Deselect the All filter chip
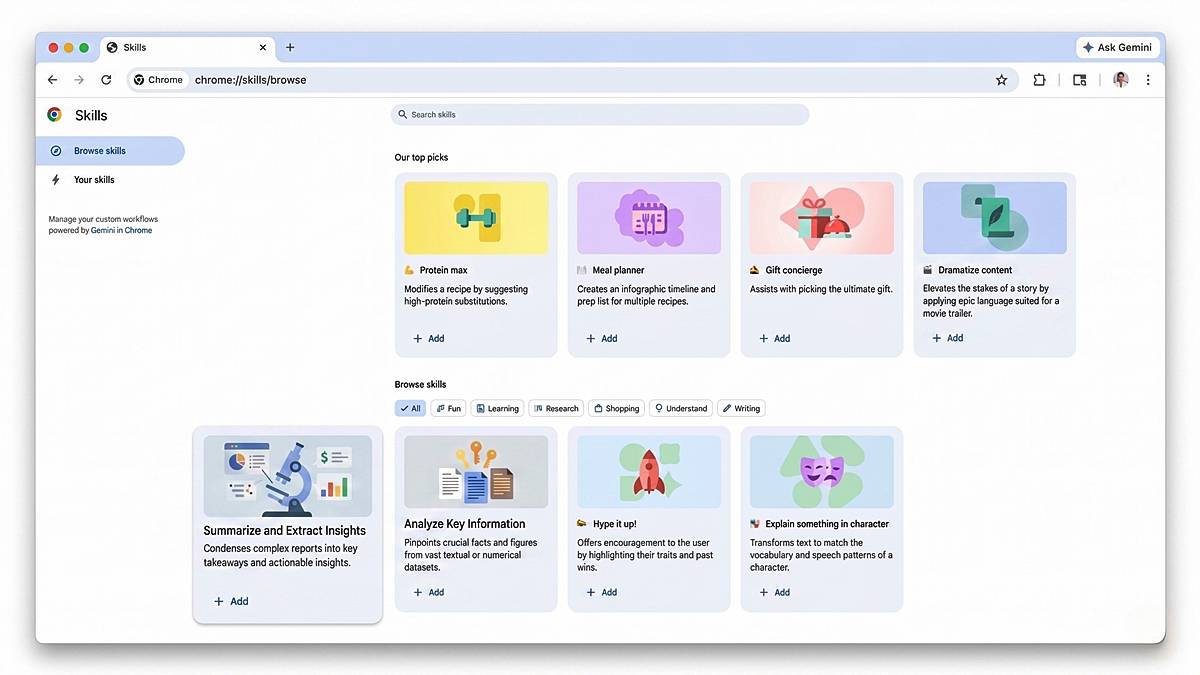Viewport: 1200px width, 675px height. 410,408
